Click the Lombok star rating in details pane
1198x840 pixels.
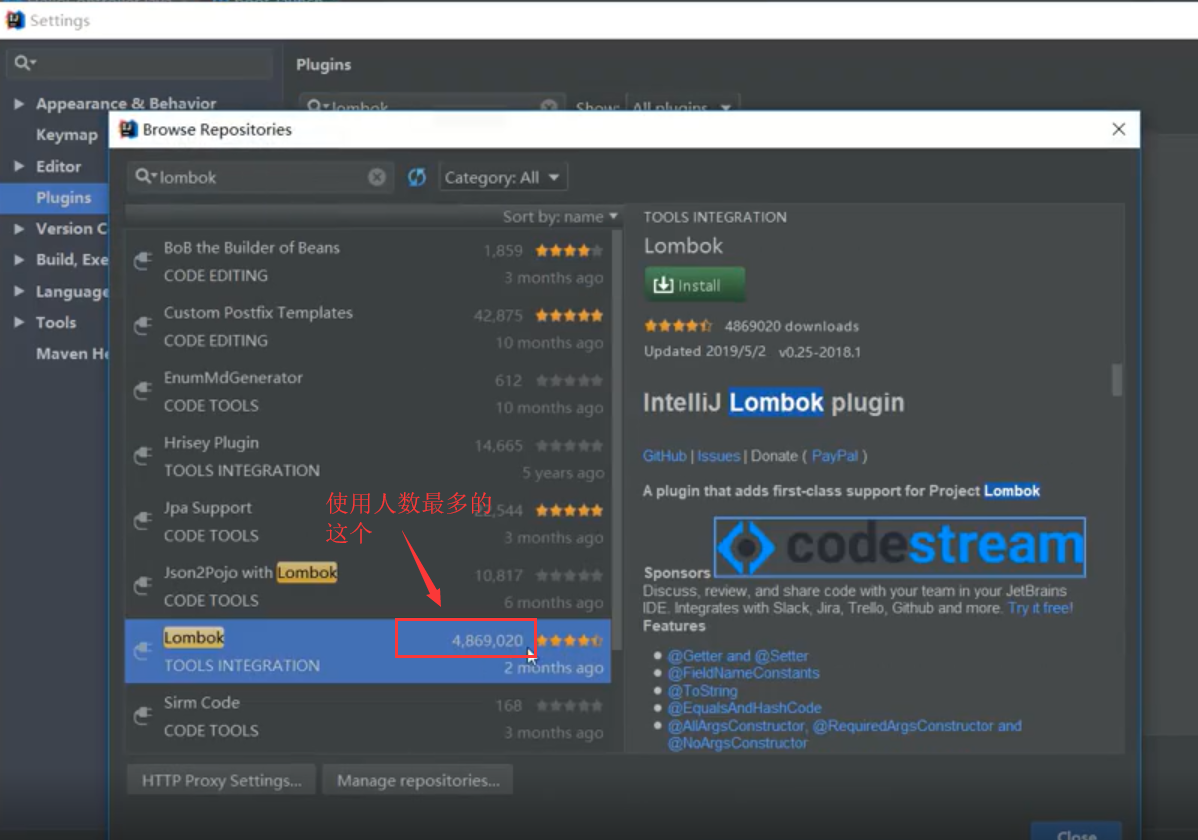[678, 326]
